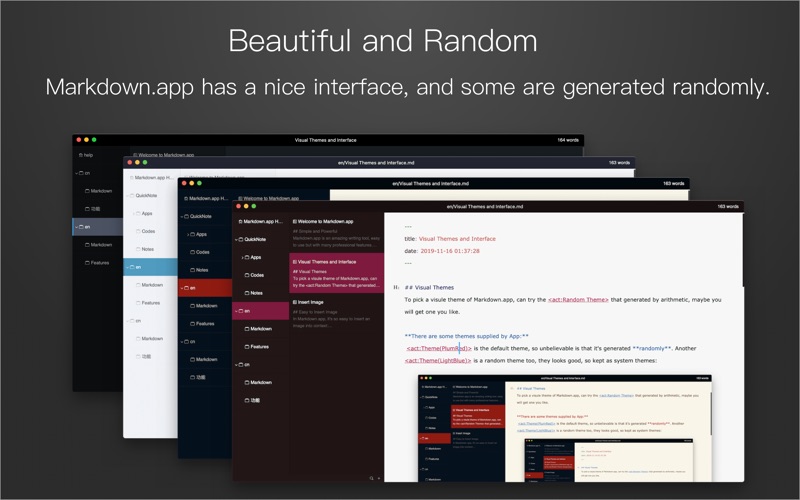Collapse blue en folder chevron in white window
Screen dimensions: 800x500
pos(127,267)
